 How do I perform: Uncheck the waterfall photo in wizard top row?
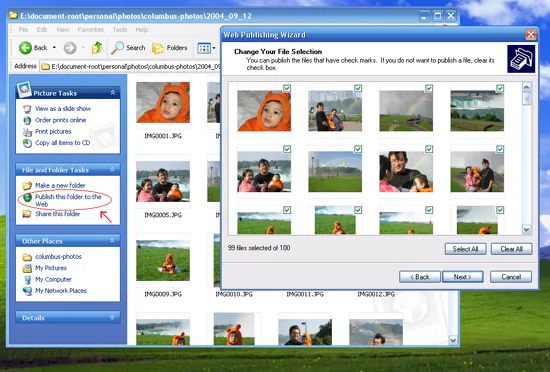(500, 88)
